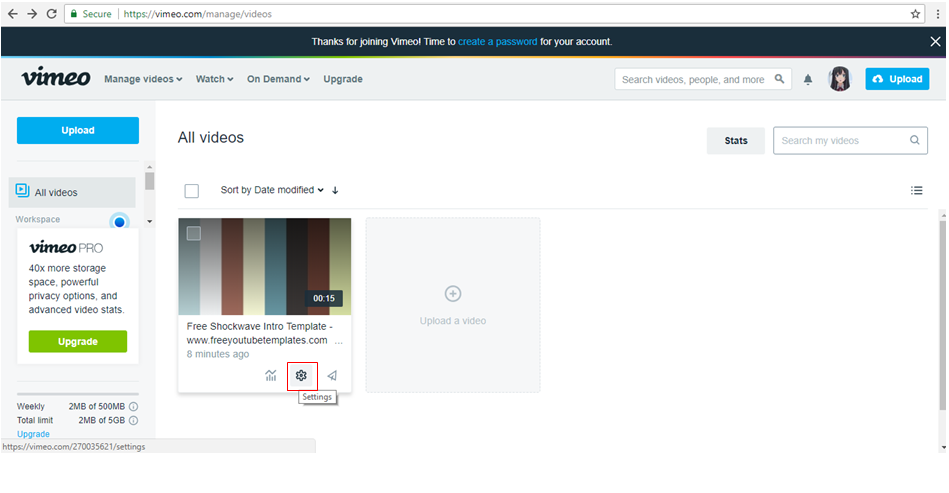The width and height of the screenshot is (949, 493).
Task: Click the plus icon to upload a video
Action: pyautogui.click(x=453, y=294)
